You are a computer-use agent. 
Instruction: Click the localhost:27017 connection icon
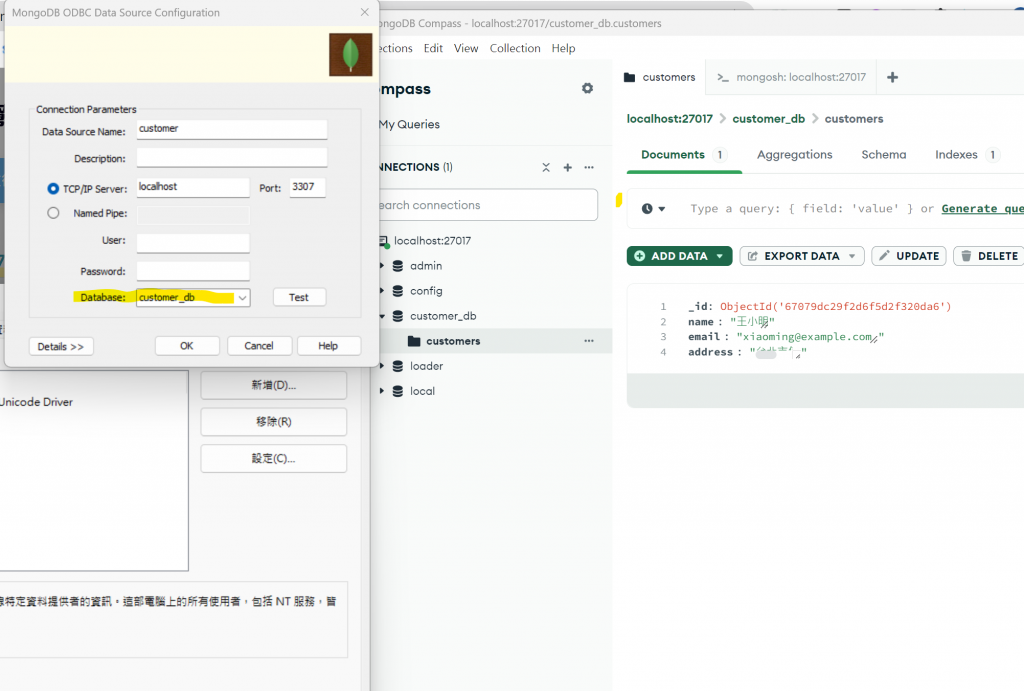point(385,242)
